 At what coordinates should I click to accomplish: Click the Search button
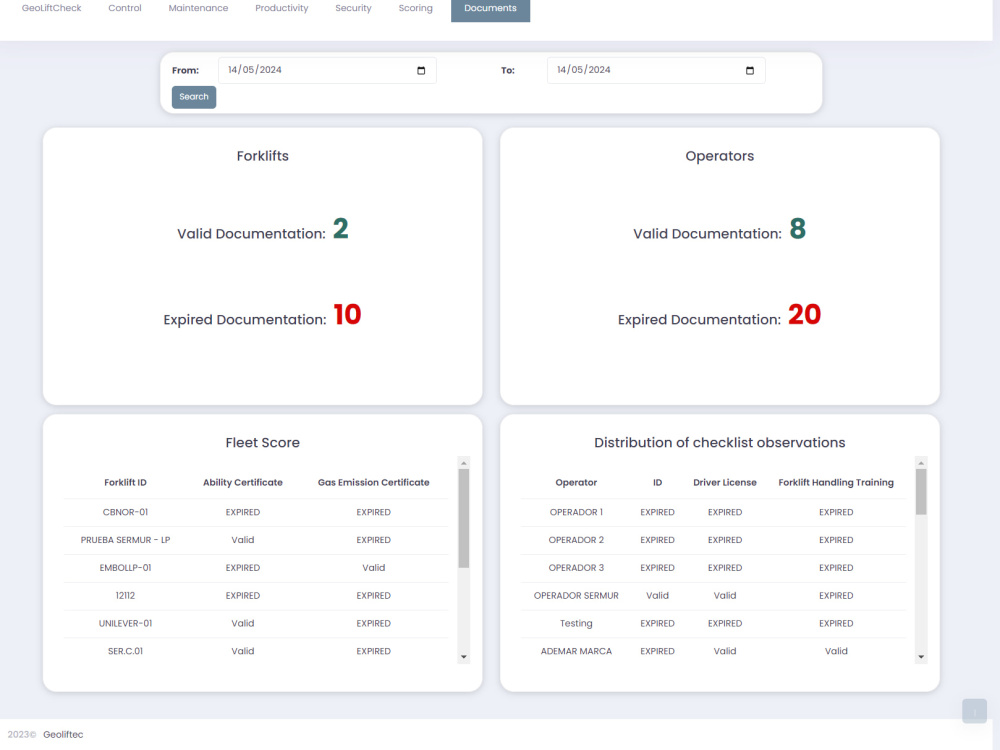[194, 97]
